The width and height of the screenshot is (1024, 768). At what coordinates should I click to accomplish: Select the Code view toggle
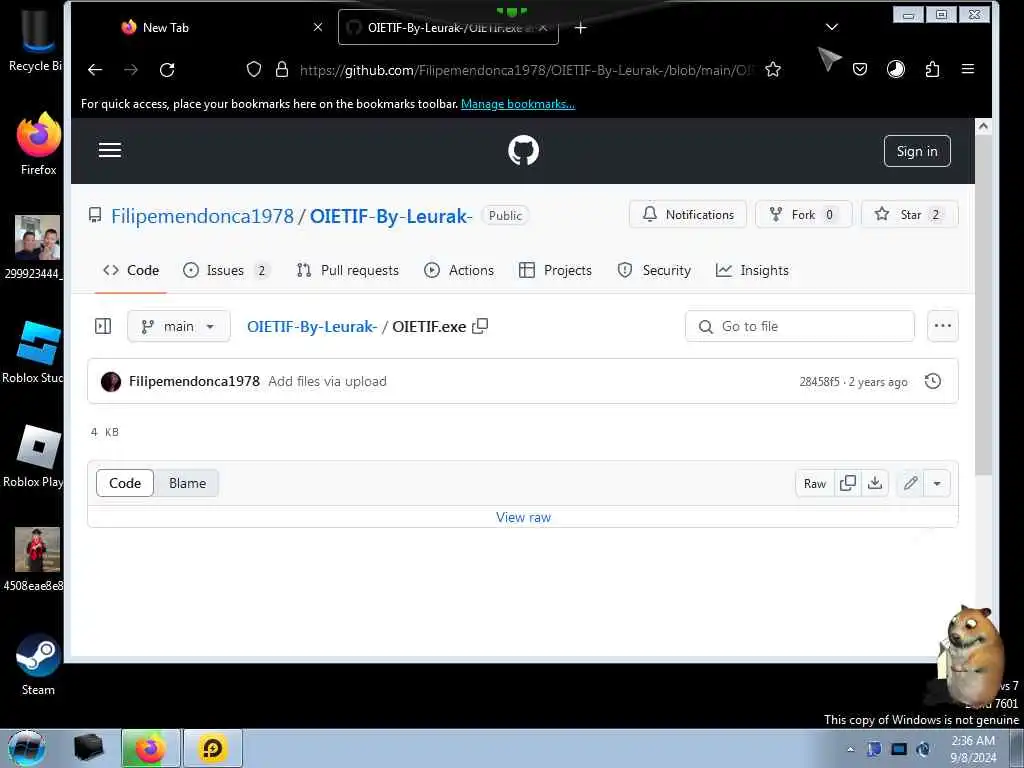click(125, 483)
